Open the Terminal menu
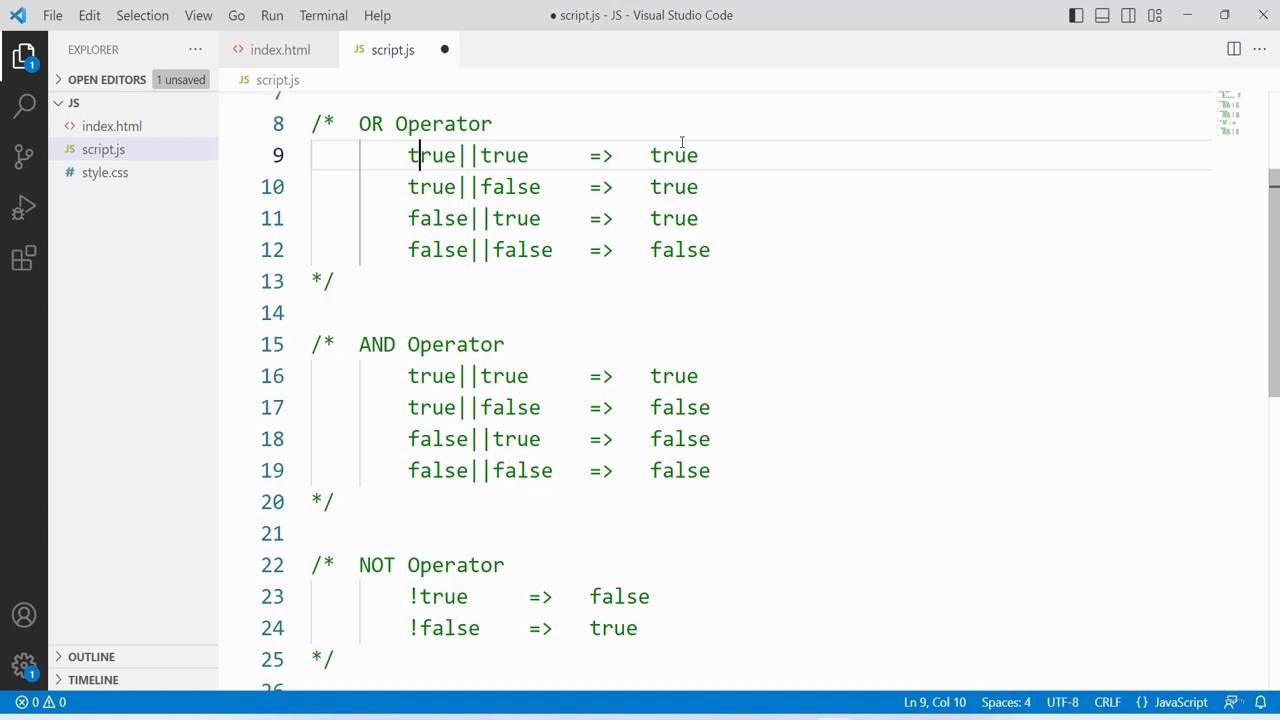 (x=323, y=15)
